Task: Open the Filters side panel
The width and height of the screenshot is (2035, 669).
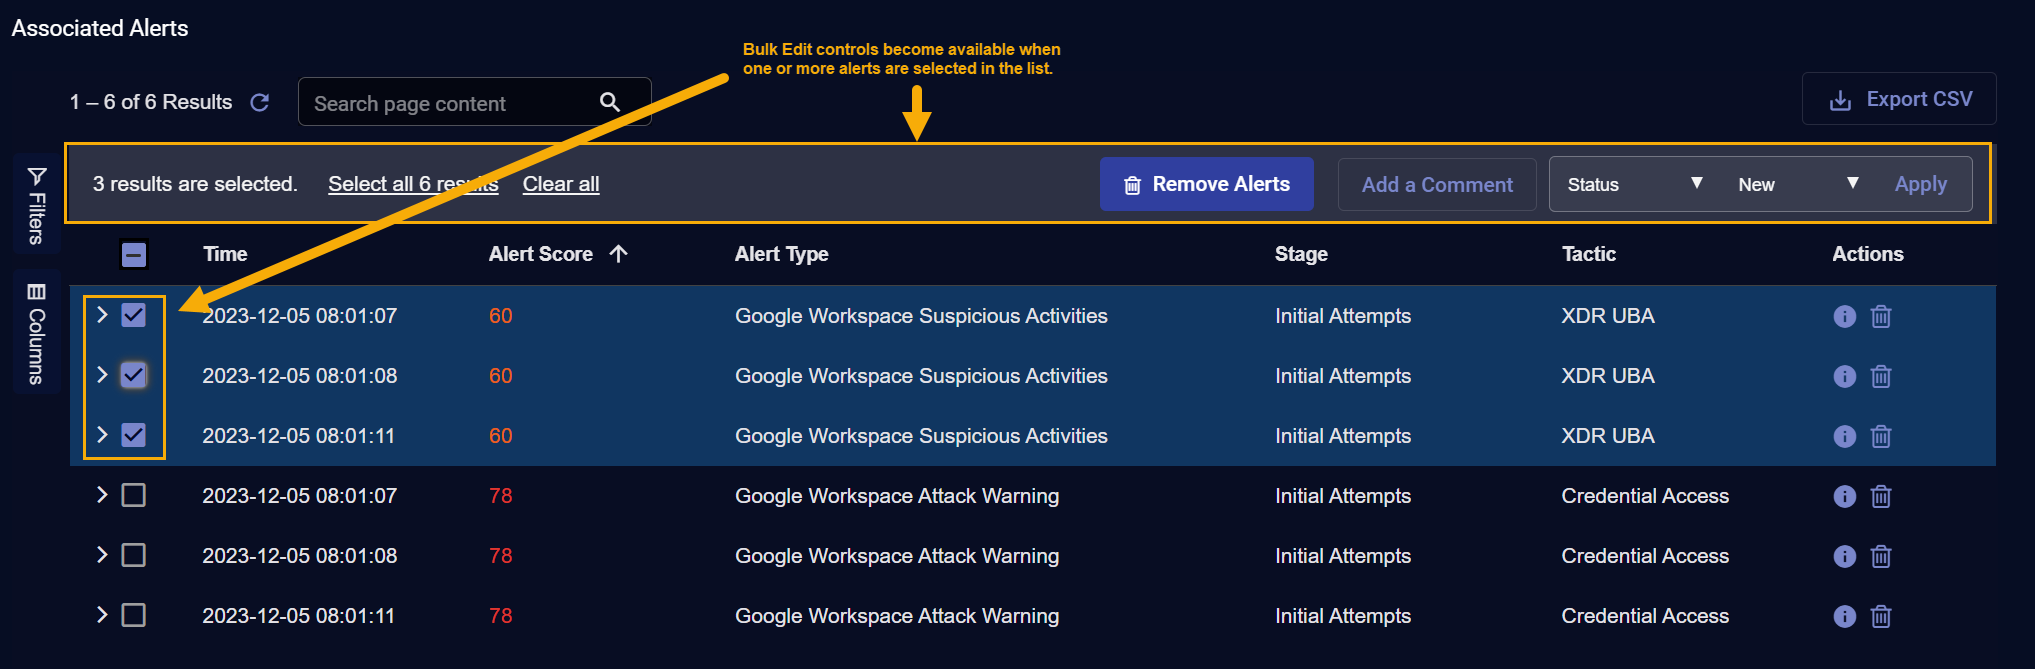Action: coord(37,205)
